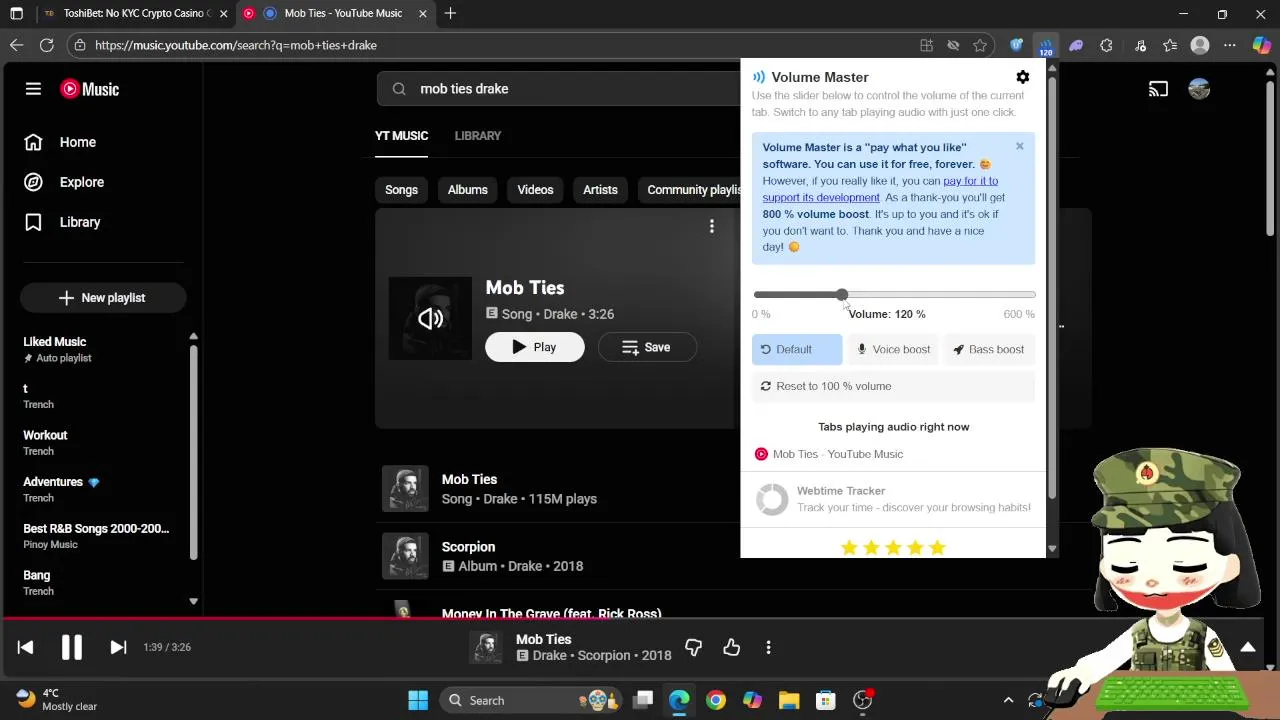Image resolution: width=1280 pixels, height=720 pixels.
Task: Open a new browser tab
Action: 450,13
